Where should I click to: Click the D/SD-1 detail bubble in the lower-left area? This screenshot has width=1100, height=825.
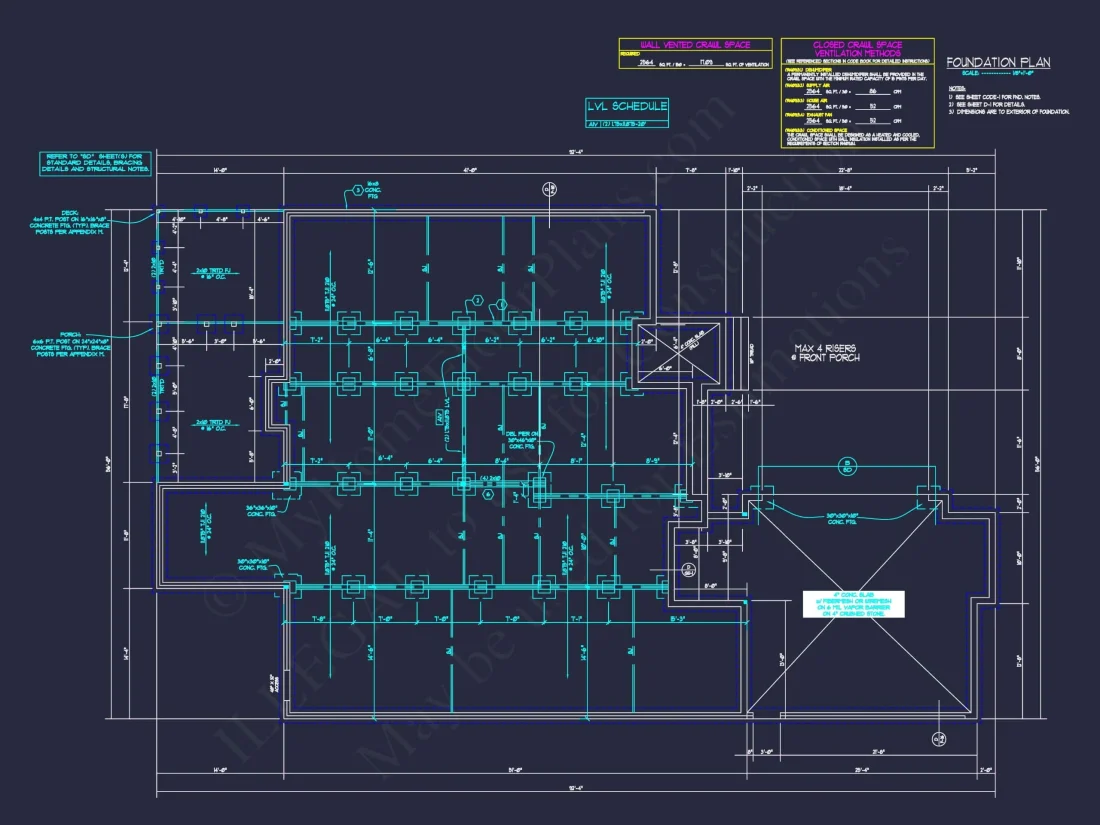click(x=689, y=570)
